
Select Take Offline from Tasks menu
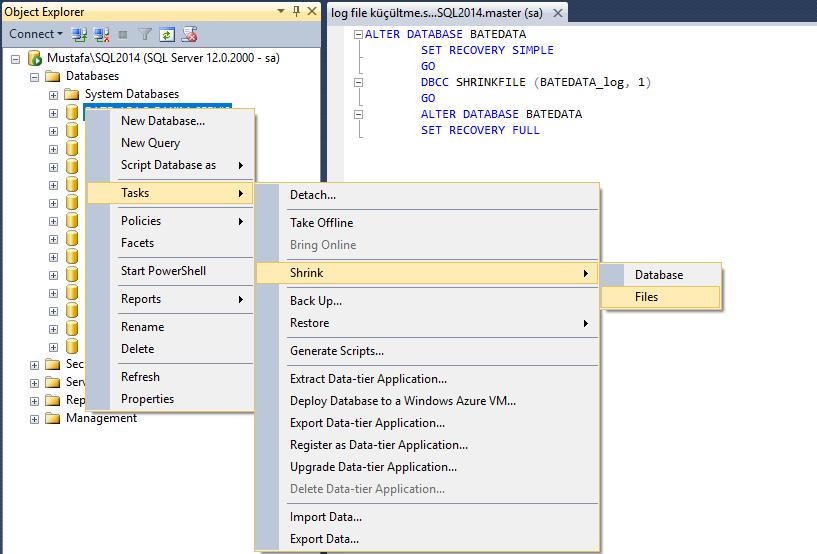[x=321, y=223]
